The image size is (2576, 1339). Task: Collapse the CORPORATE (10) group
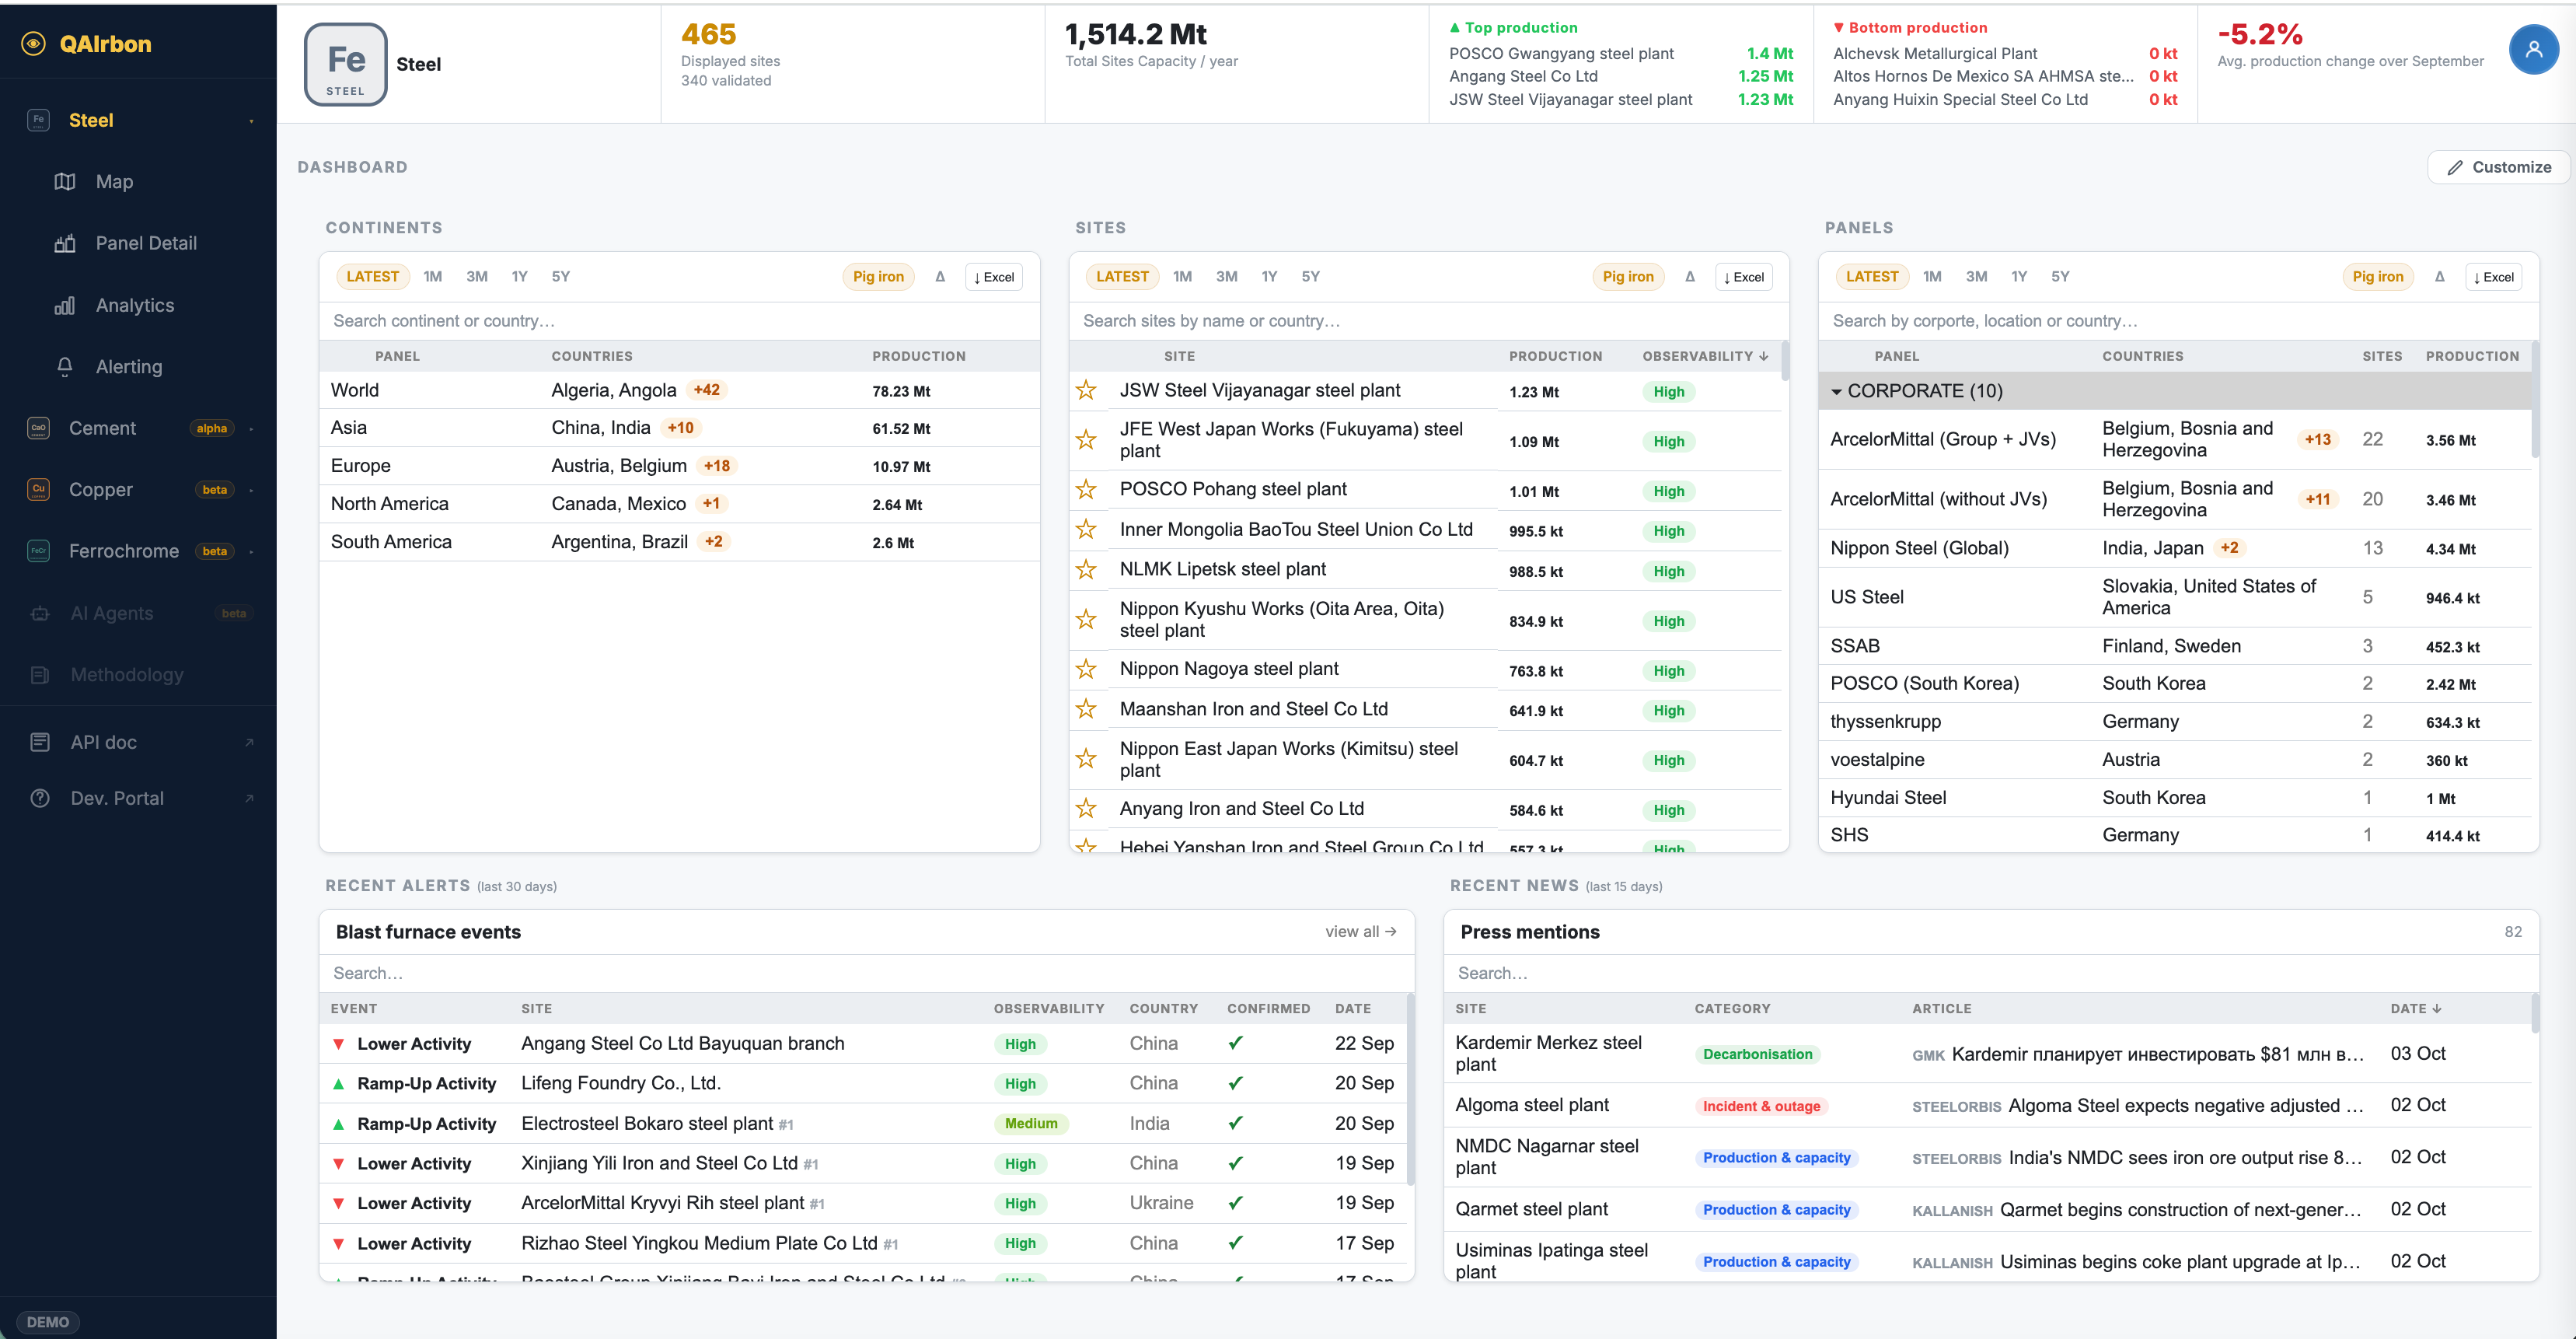pos(1836,392)
